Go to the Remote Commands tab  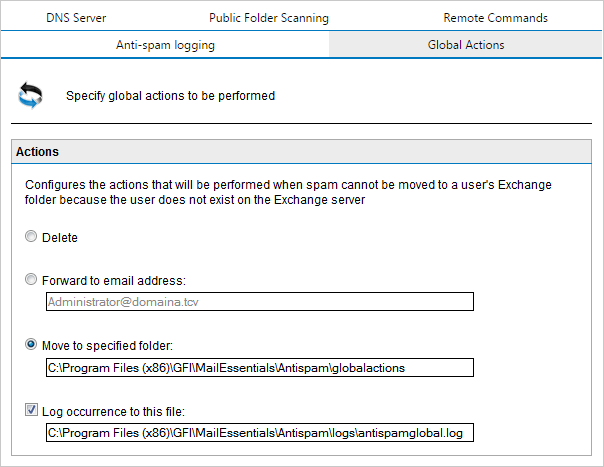coord(495,18)
